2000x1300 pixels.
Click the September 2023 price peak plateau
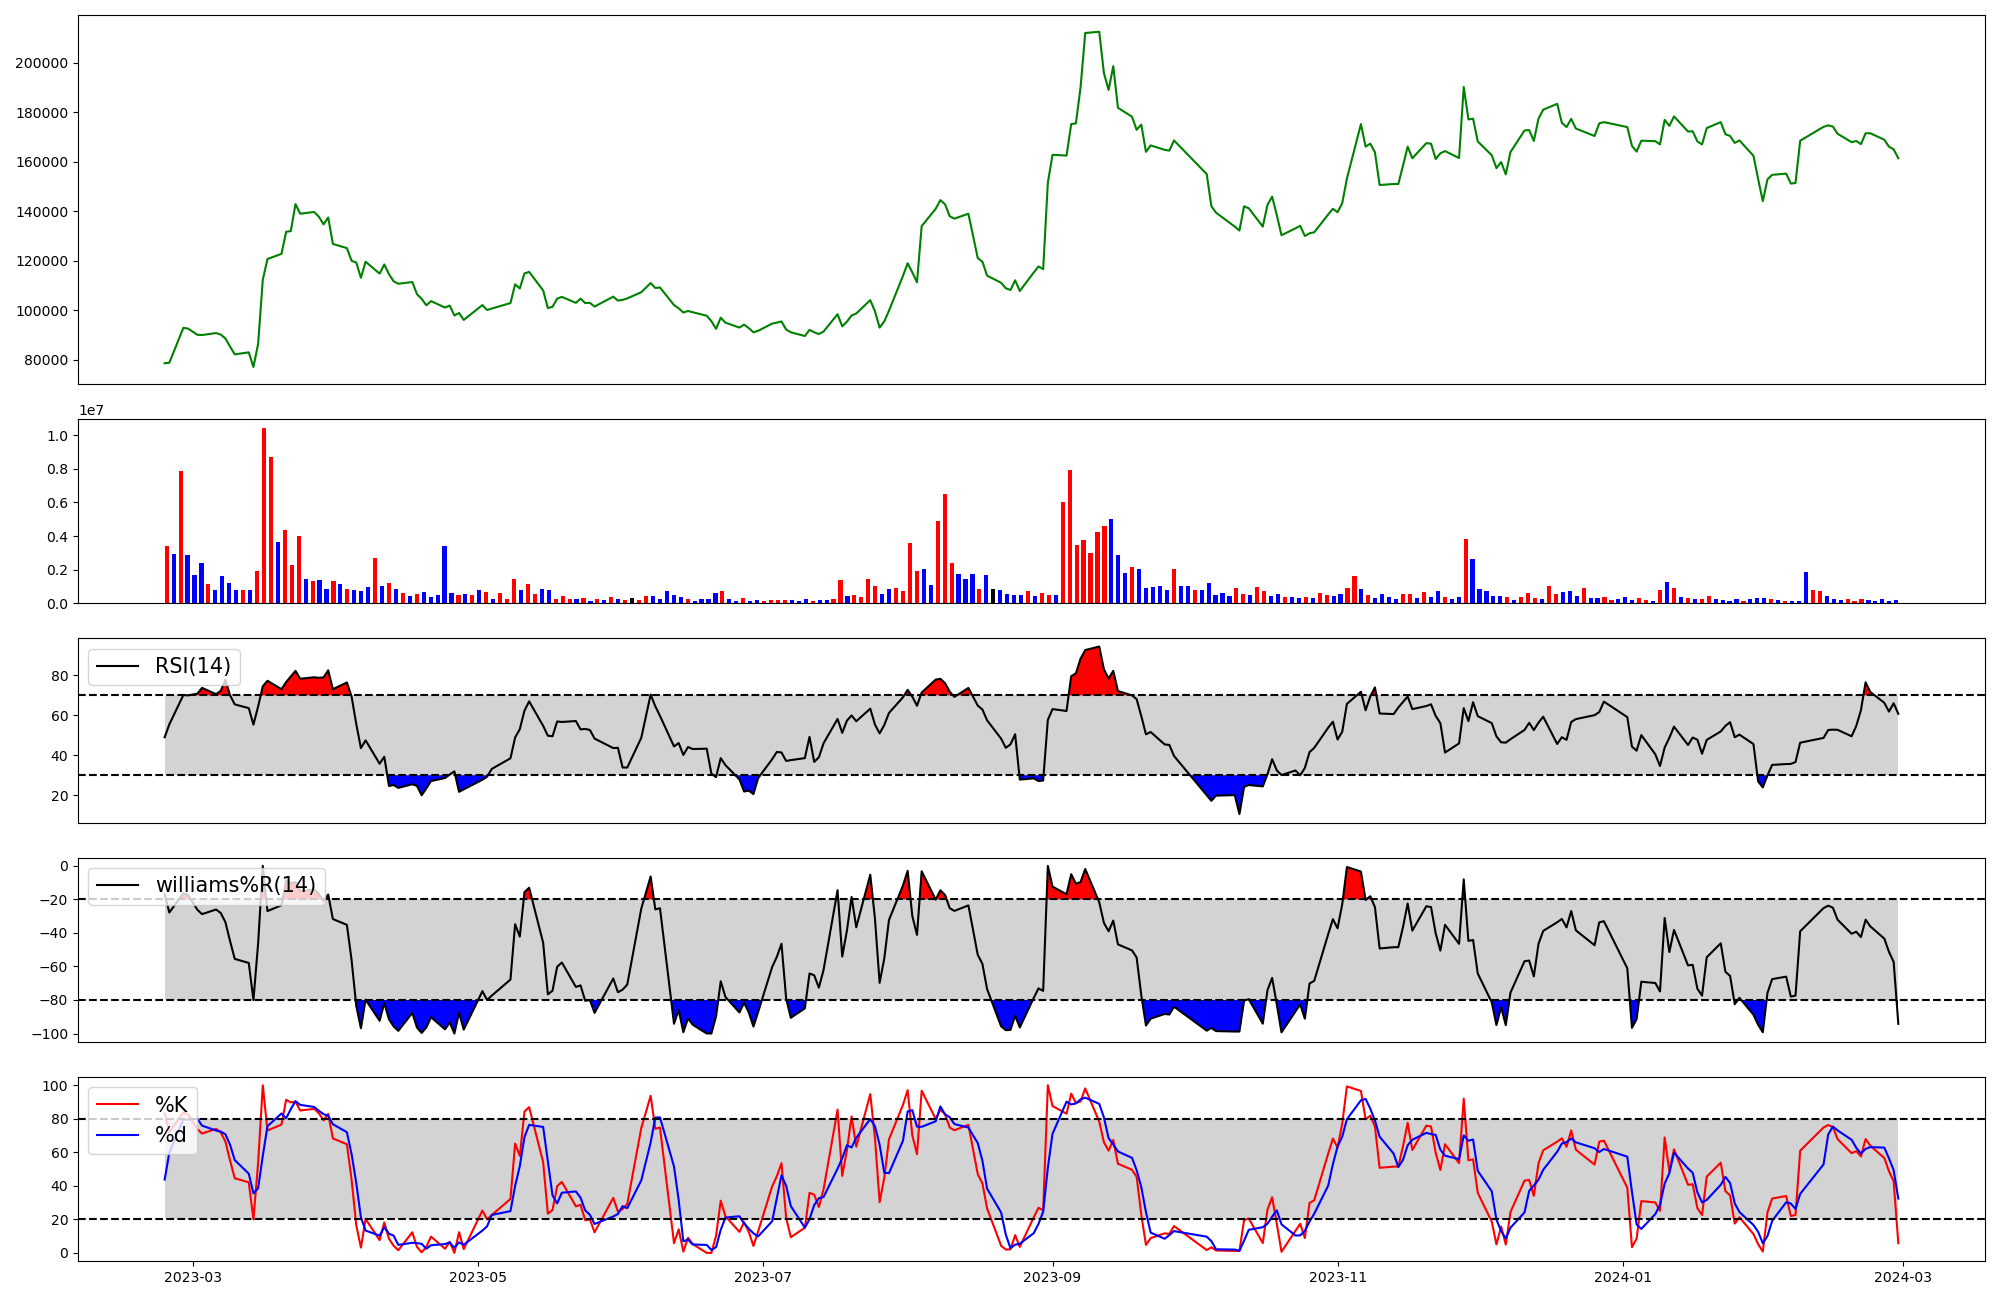point(1092,33)
